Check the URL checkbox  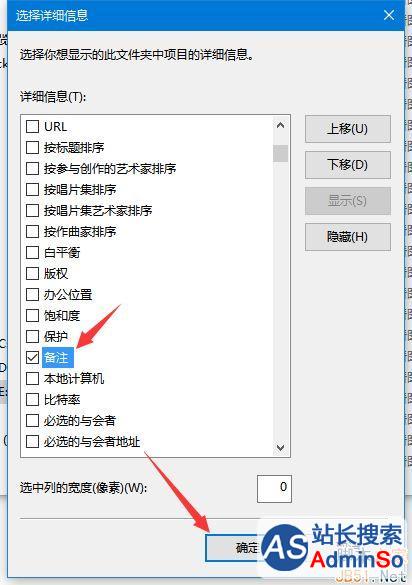click(32, 126)
